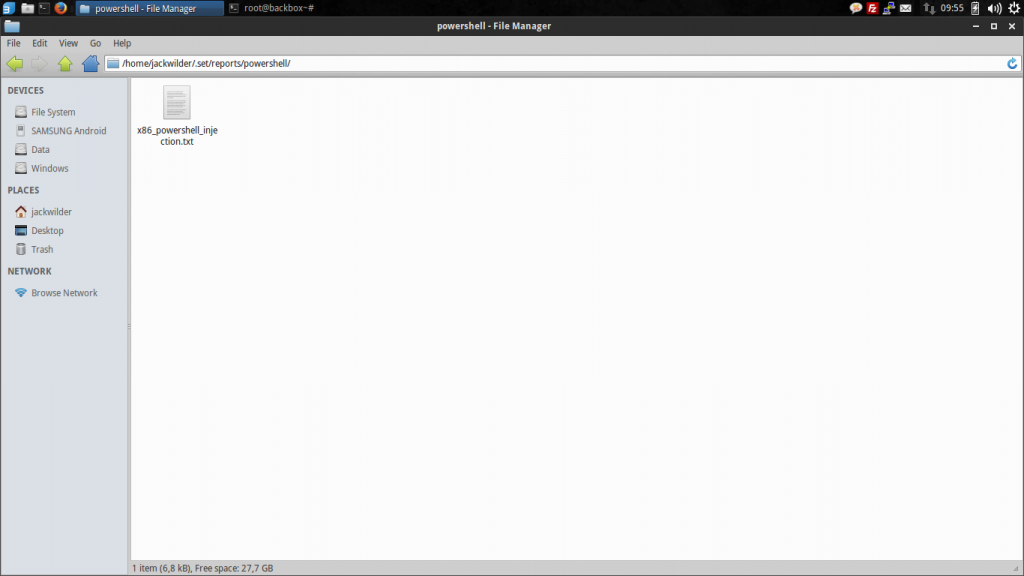This screenshot has height=576, width=1024.
Task: Reload the folder with refresh icon
Action: (x=1012, y=63)
